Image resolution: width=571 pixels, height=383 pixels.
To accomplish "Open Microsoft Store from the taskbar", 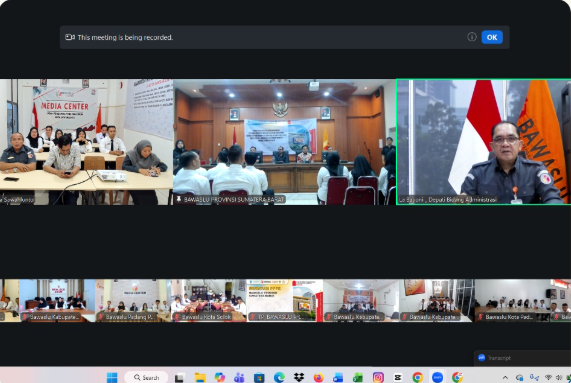I will (x=259, y=378).
